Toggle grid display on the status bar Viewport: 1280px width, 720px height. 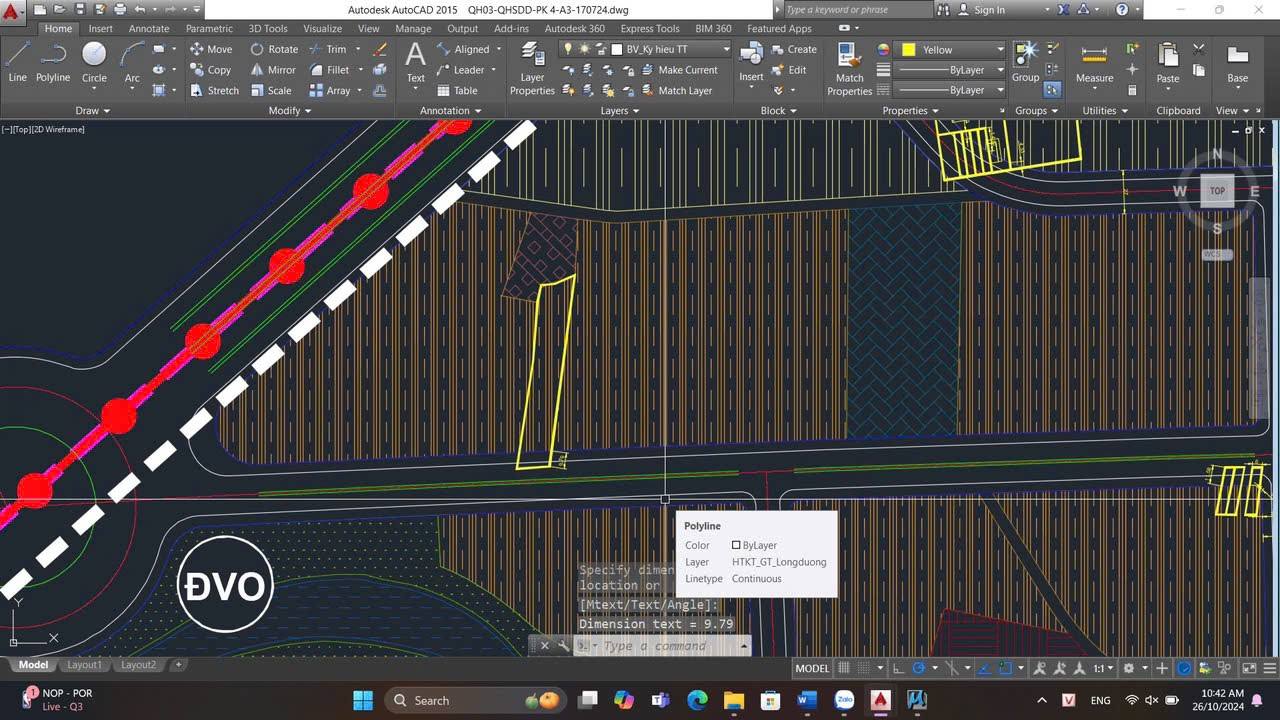coord(844,668)
